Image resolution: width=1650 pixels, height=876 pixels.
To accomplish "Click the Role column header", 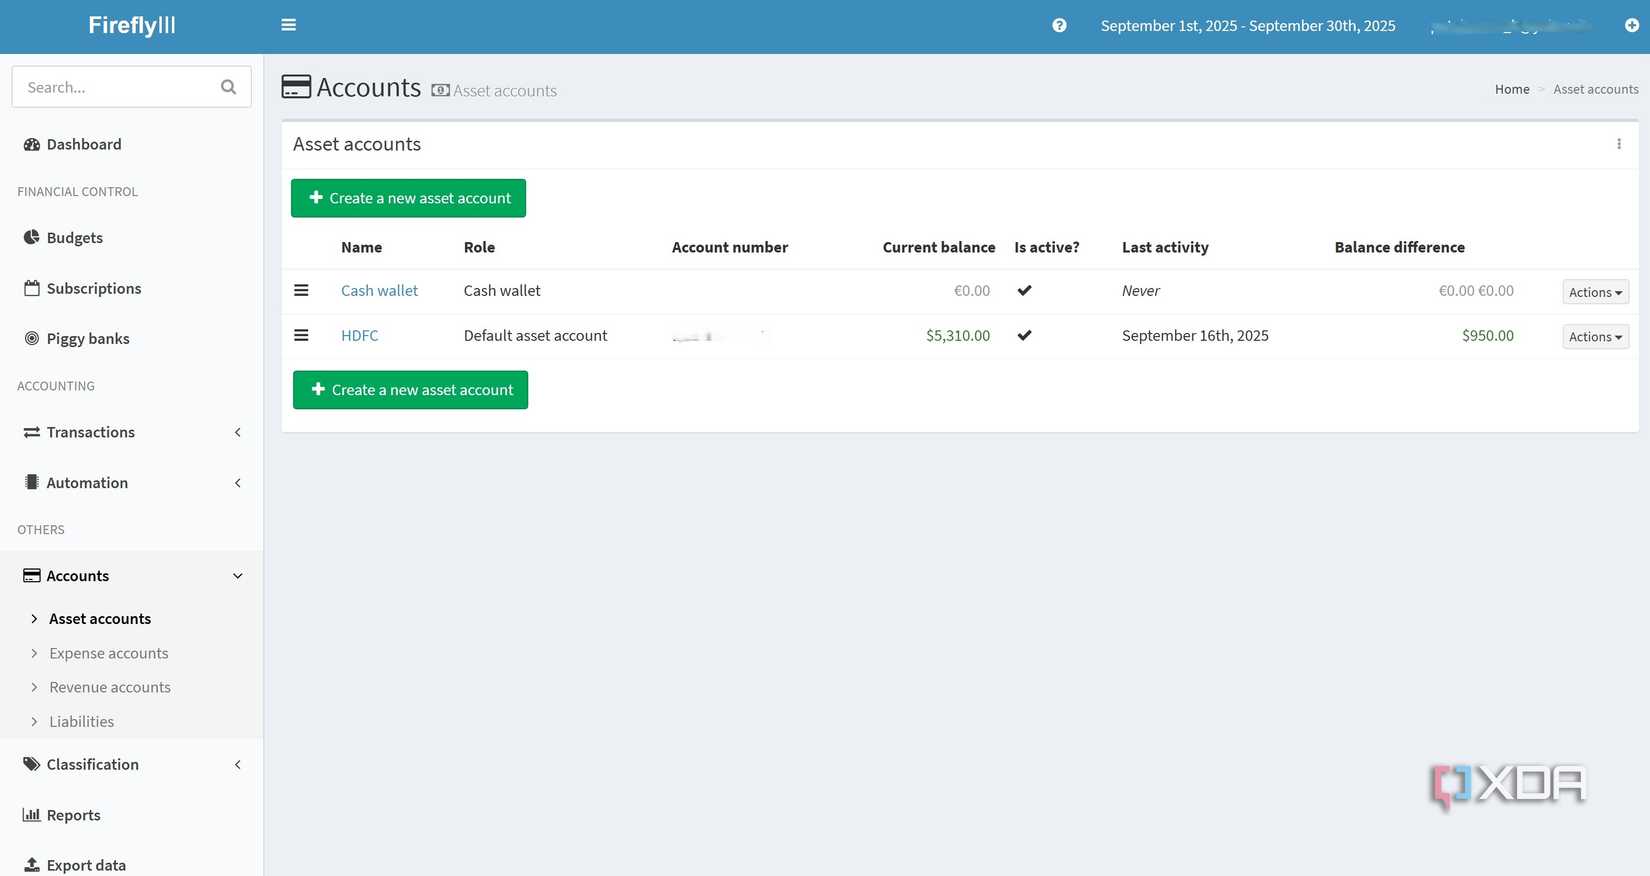I will (x=479, y=247).
